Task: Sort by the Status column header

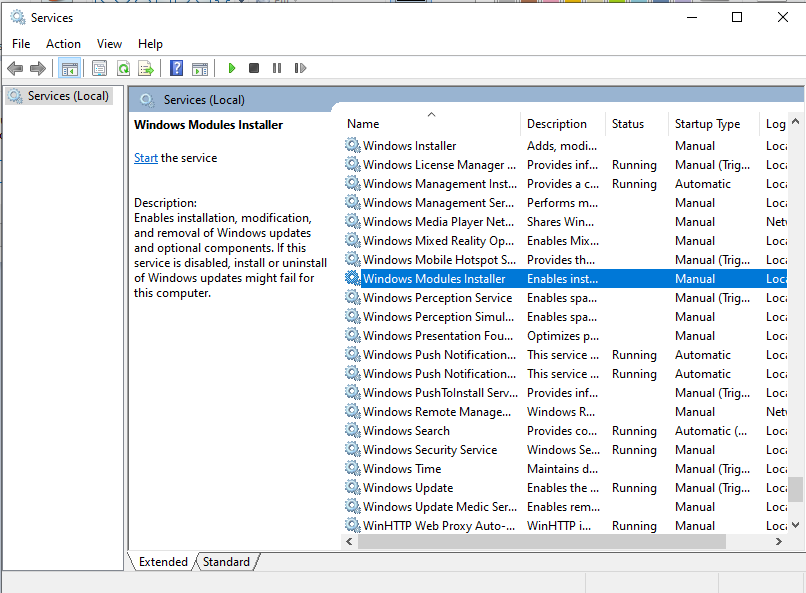Action: click(x=637, y=124)
